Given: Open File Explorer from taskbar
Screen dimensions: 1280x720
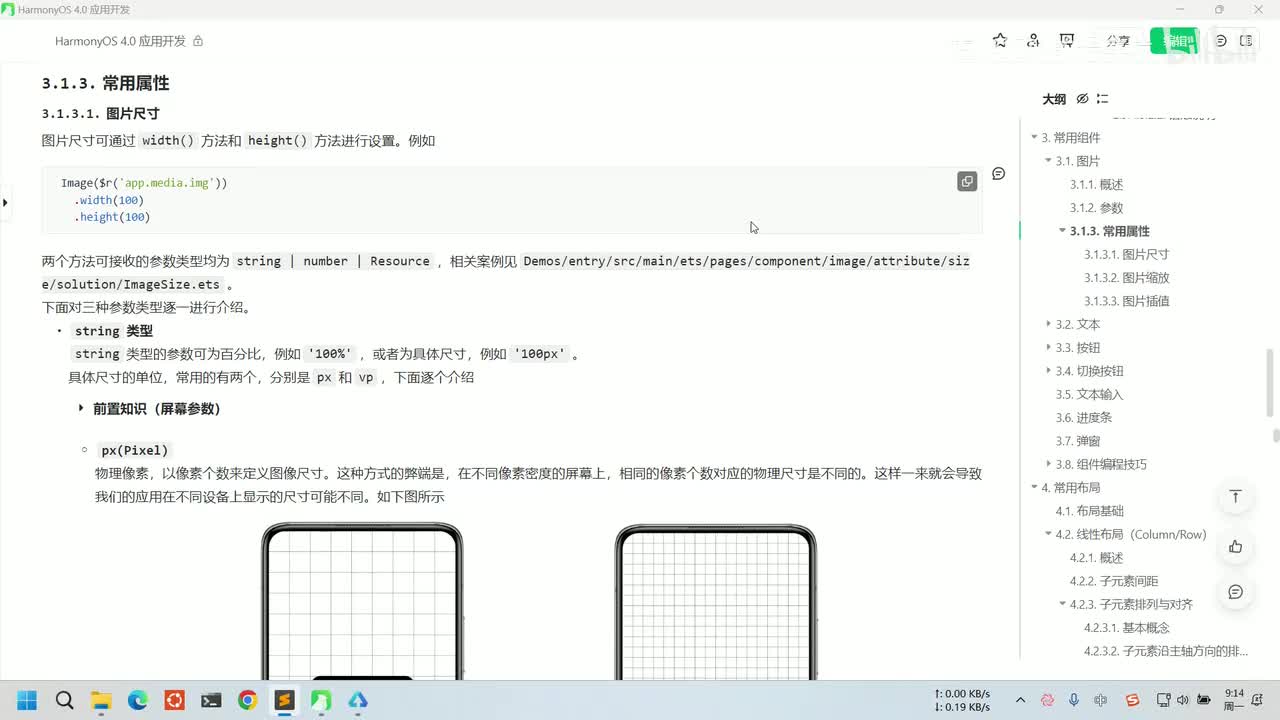Looking at the screenshot, I should [x=101, y=700].
